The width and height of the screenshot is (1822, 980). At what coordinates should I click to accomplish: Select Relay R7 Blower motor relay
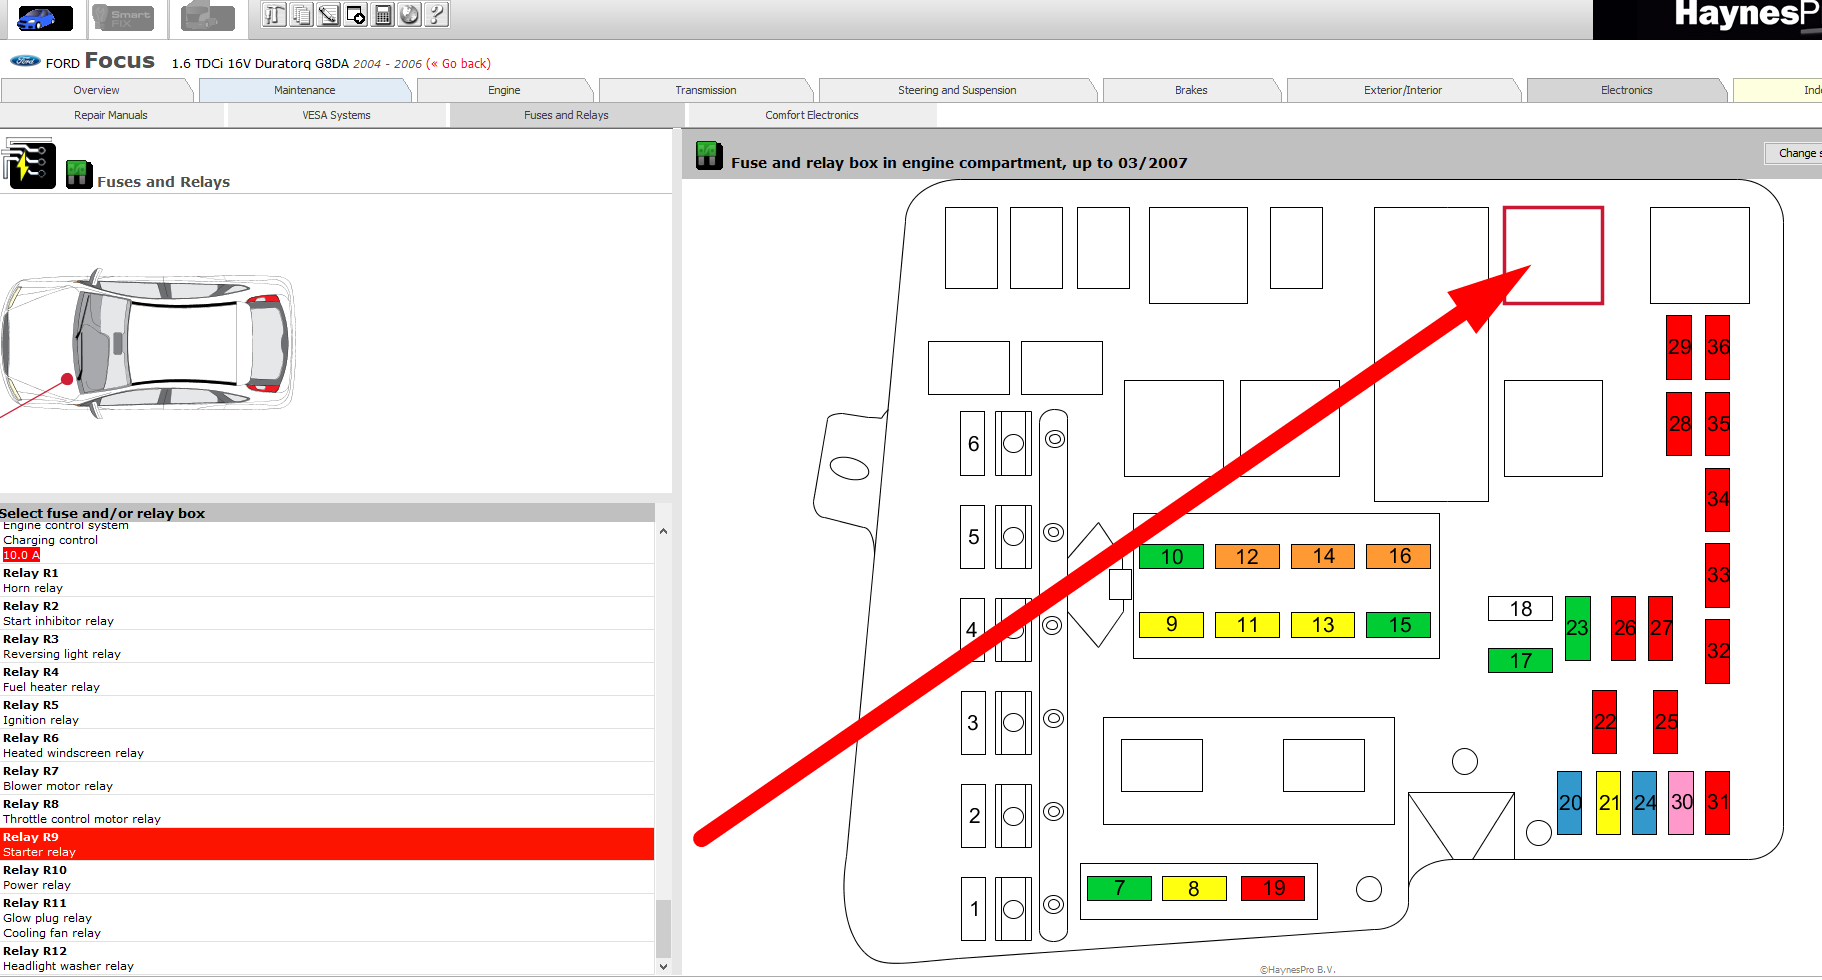tap(327, 779)
